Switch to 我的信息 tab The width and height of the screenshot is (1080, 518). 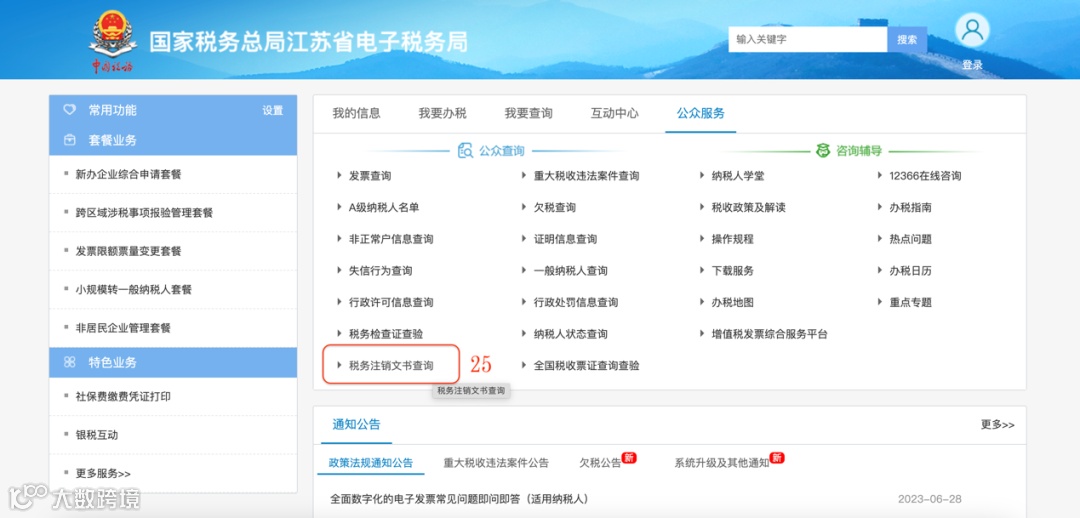coord(356,114)
